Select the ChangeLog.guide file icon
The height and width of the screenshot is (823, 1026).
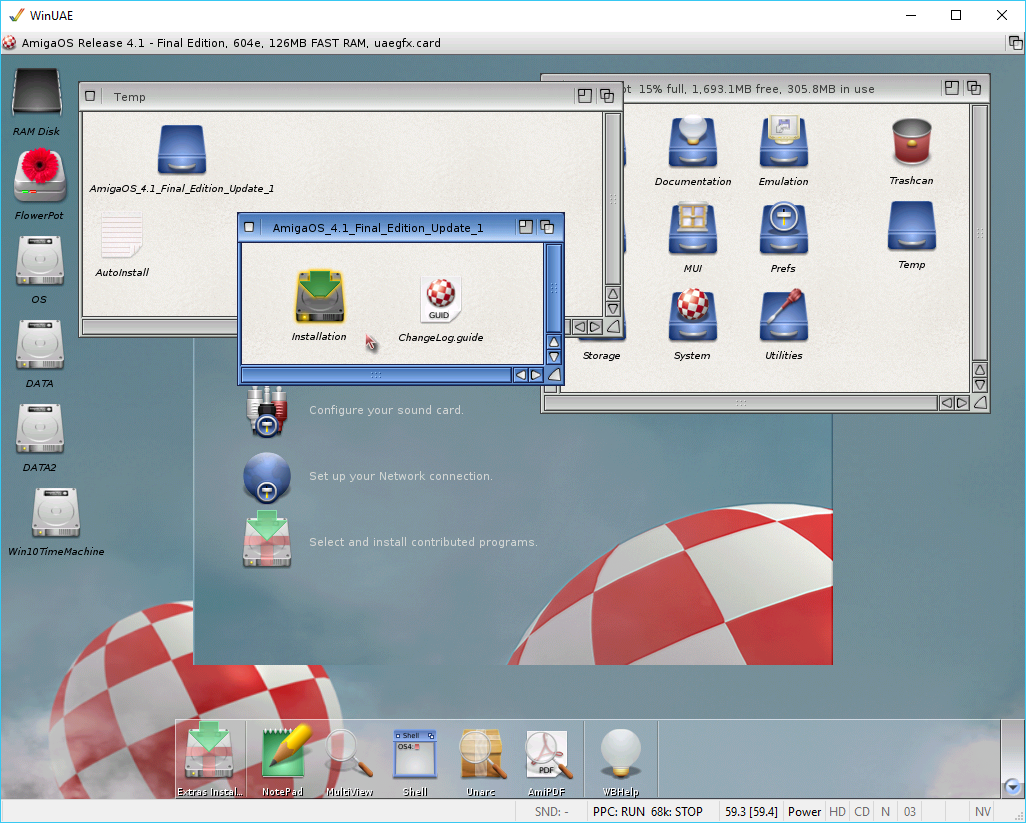coord(441,301)
